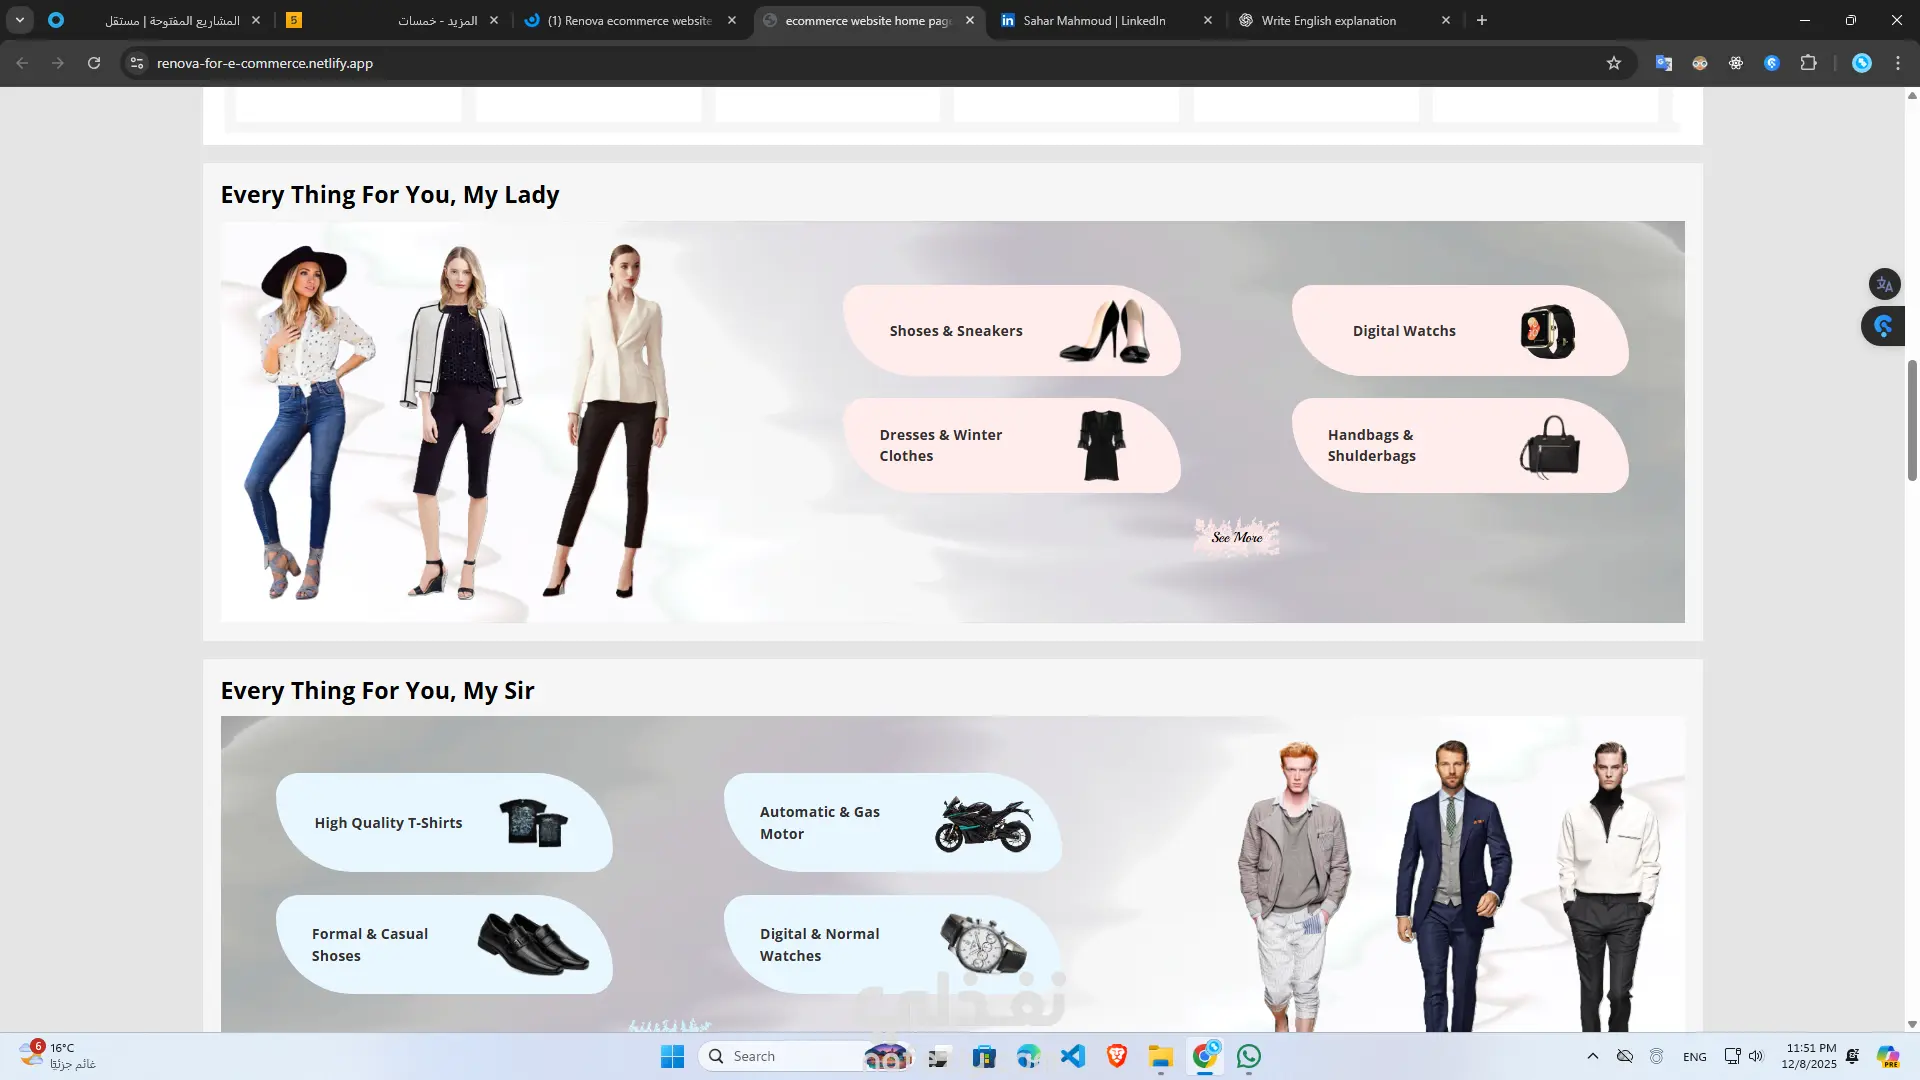Click the page vertical scrollbar thumb
Viewport: 1920px width, 1080px height.
coord(1912,420)
